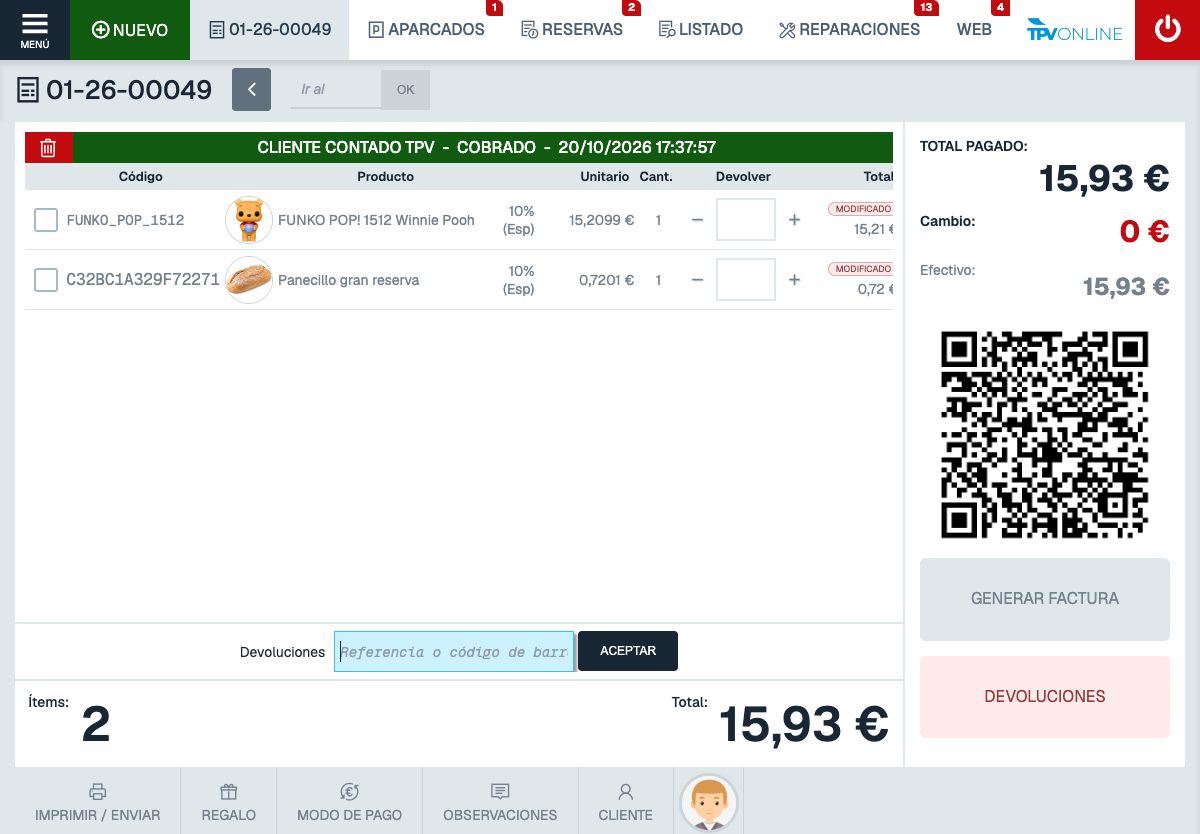Click the Winnie Pooh product thumbnail
This screenshot has height=834, width=1200.
click(x=249, y=220)
